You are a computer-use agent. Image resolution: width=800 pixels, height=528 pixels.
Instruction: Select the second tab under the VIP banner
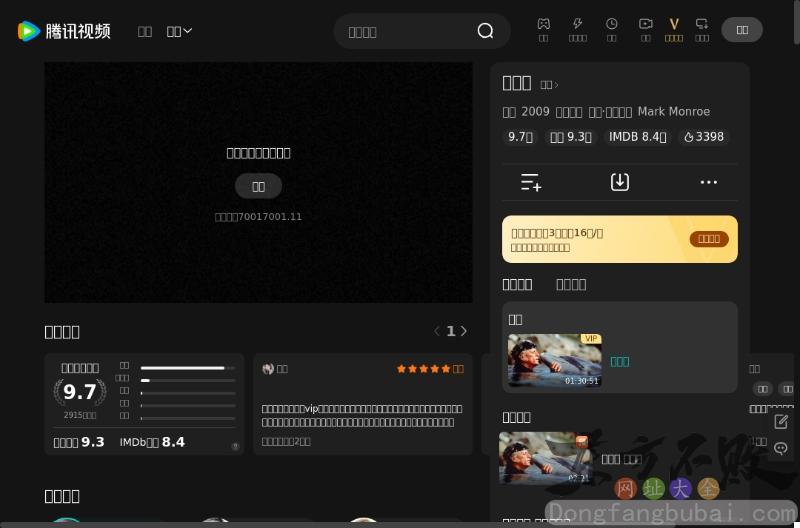coord(570,284)
